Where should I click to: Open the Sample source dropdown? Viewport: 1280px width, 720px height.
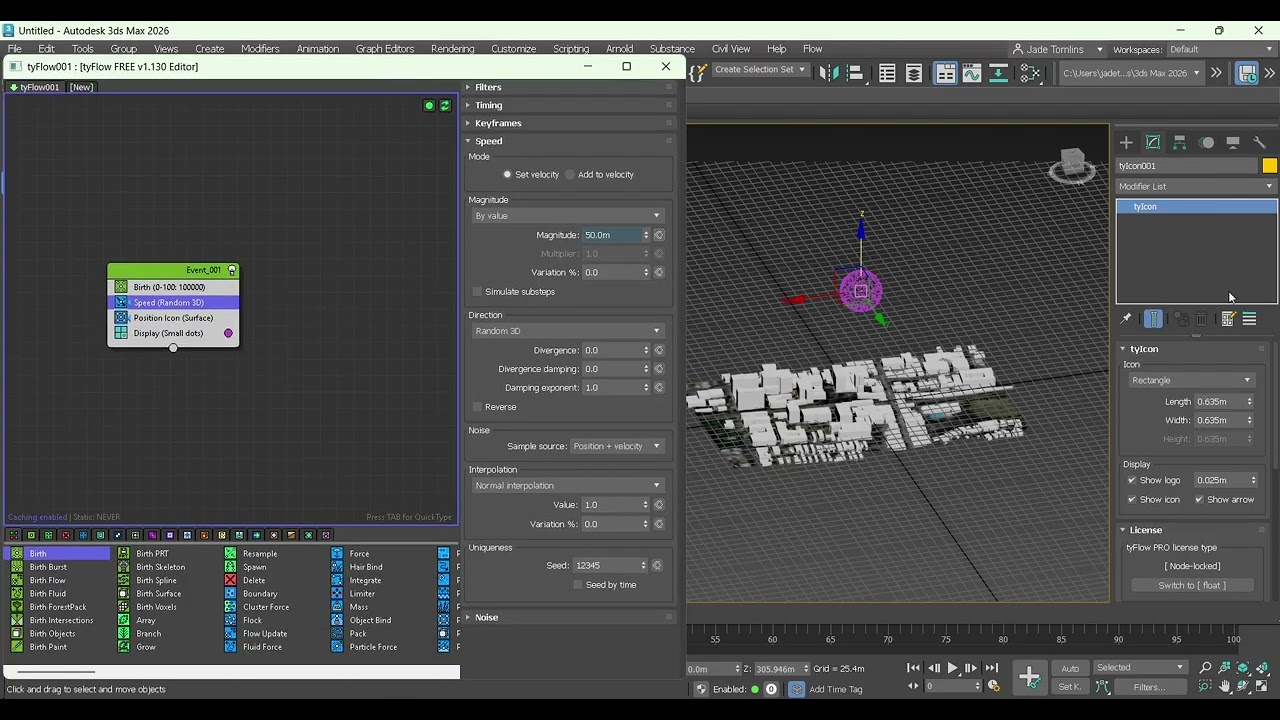[x=616, y=447]
